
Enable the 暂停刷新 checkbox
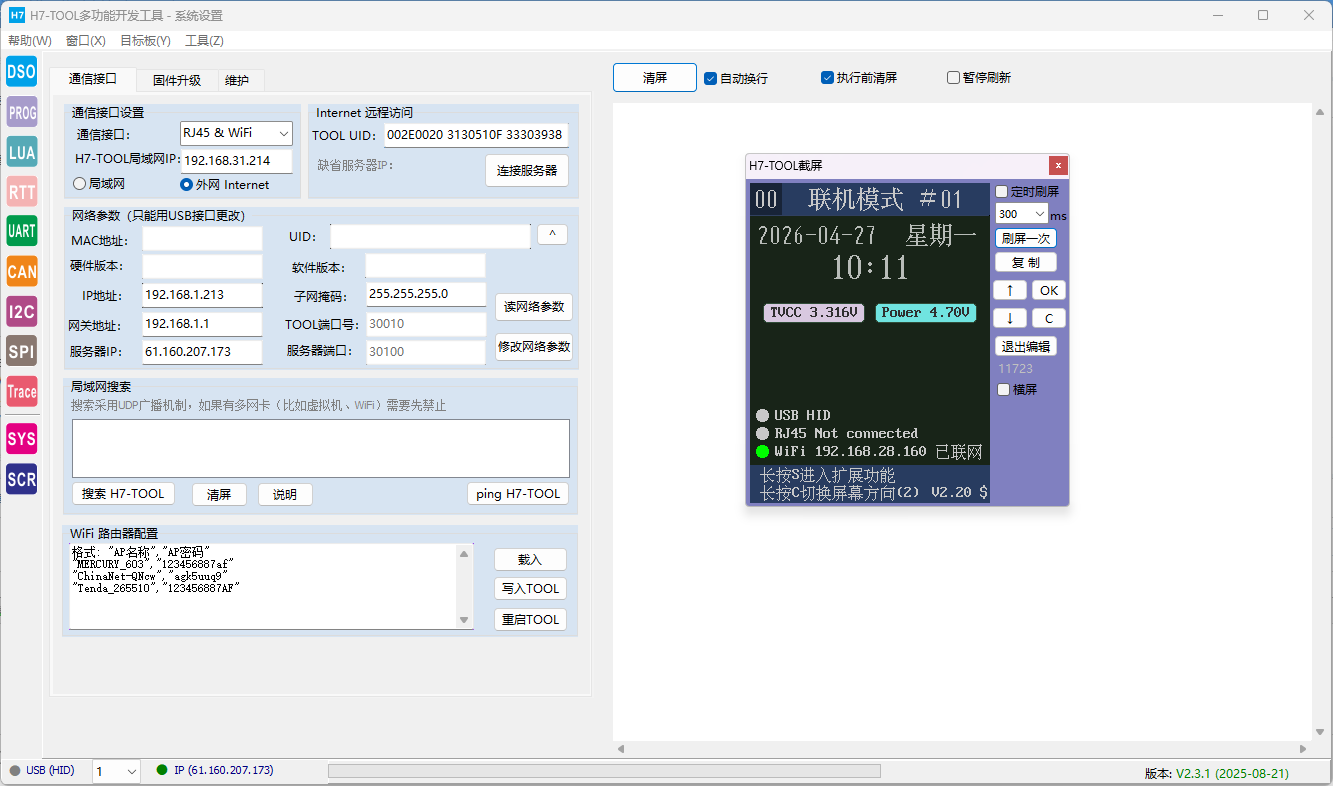tap(953, 78)
